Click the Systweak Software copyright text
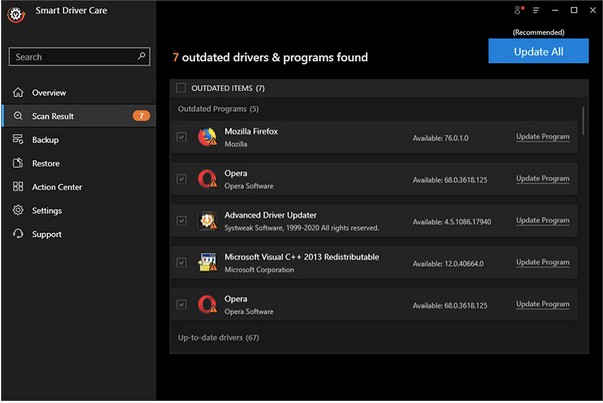Screen dimensions: 603x403 click(x=302, y=228)
